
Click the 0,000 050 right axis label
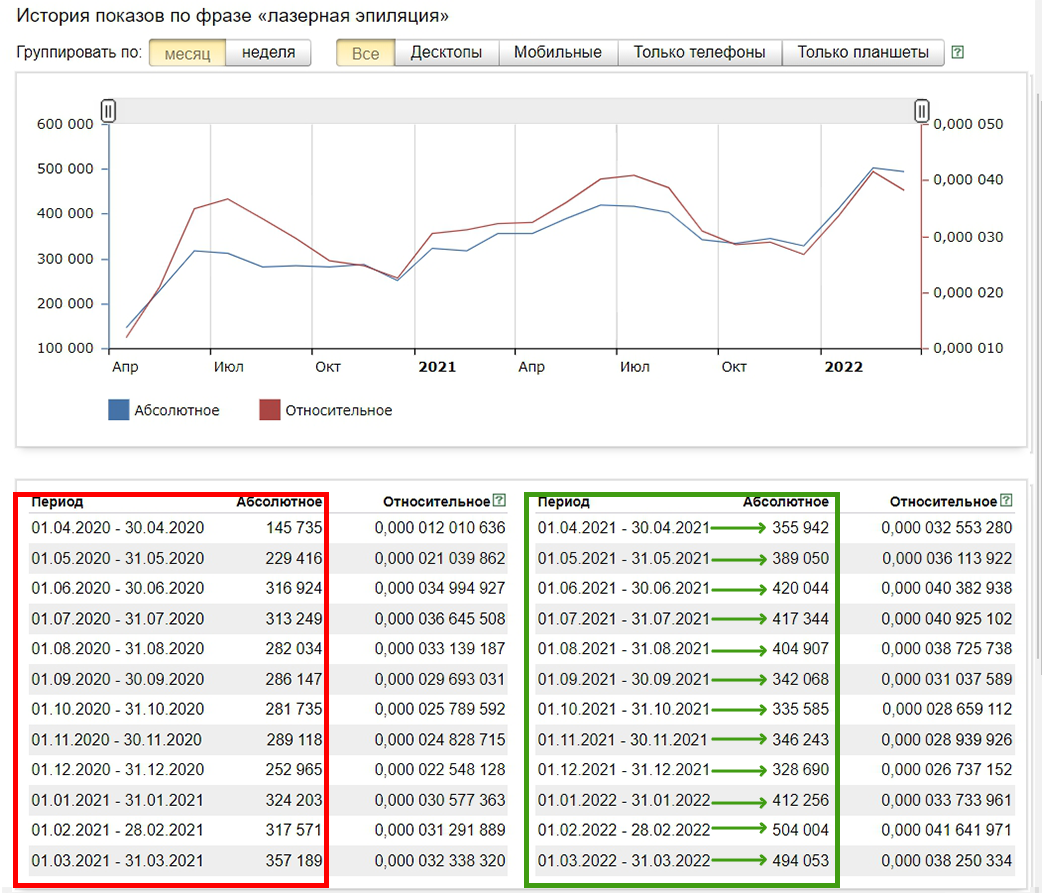968,124
